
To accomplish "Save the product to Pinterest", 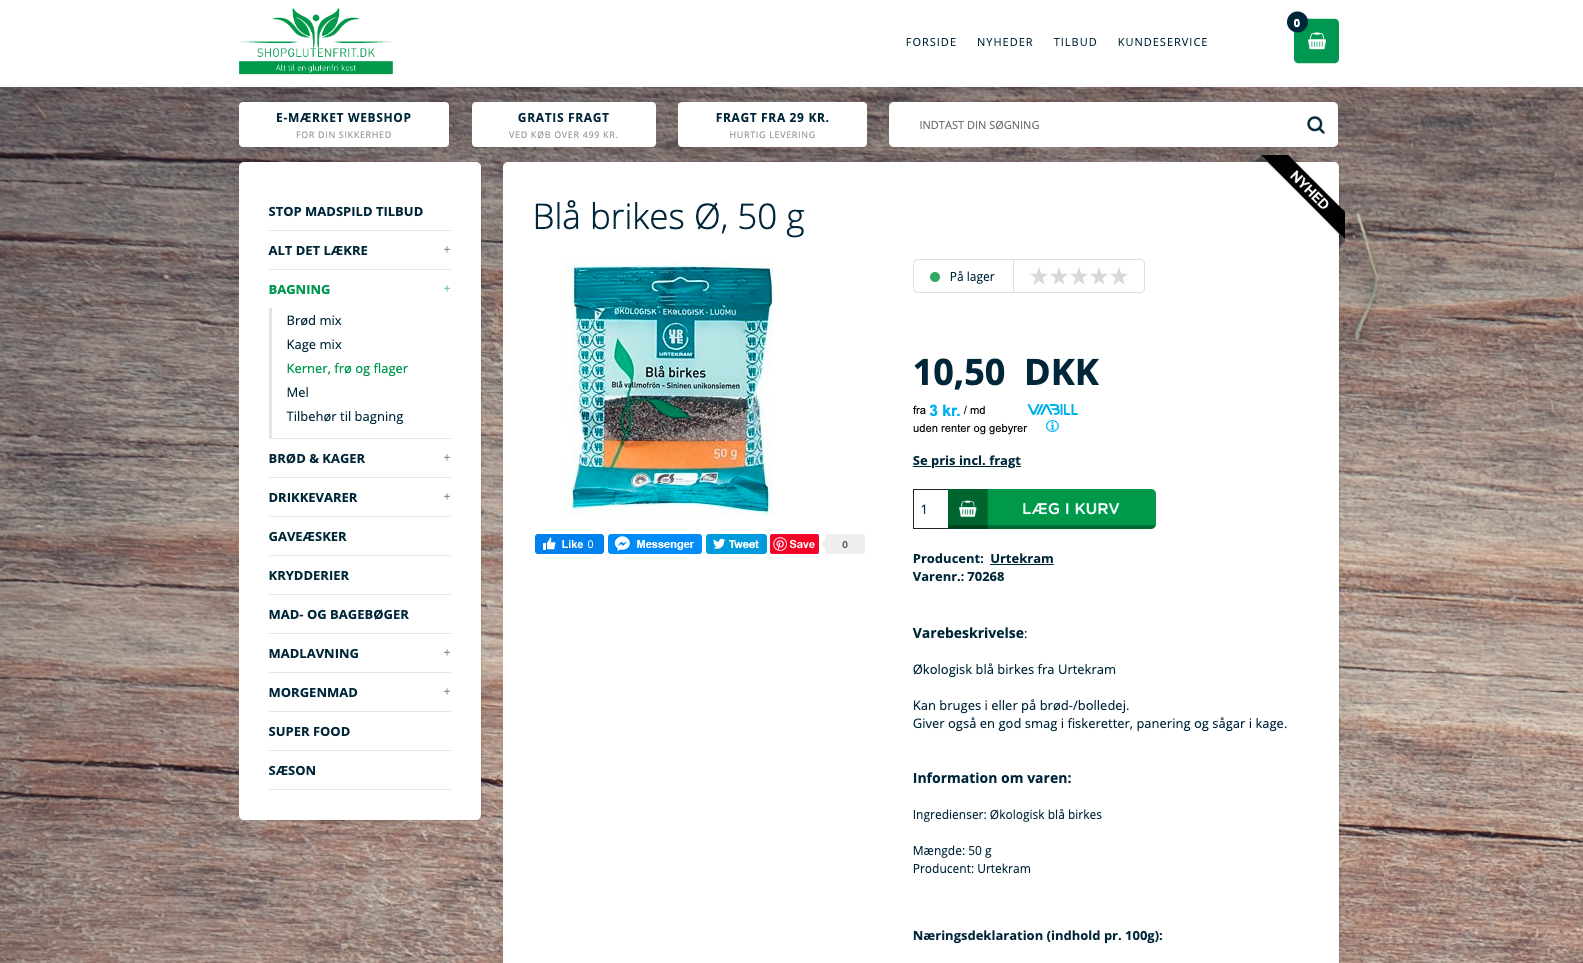I will [x=795, y=544].
